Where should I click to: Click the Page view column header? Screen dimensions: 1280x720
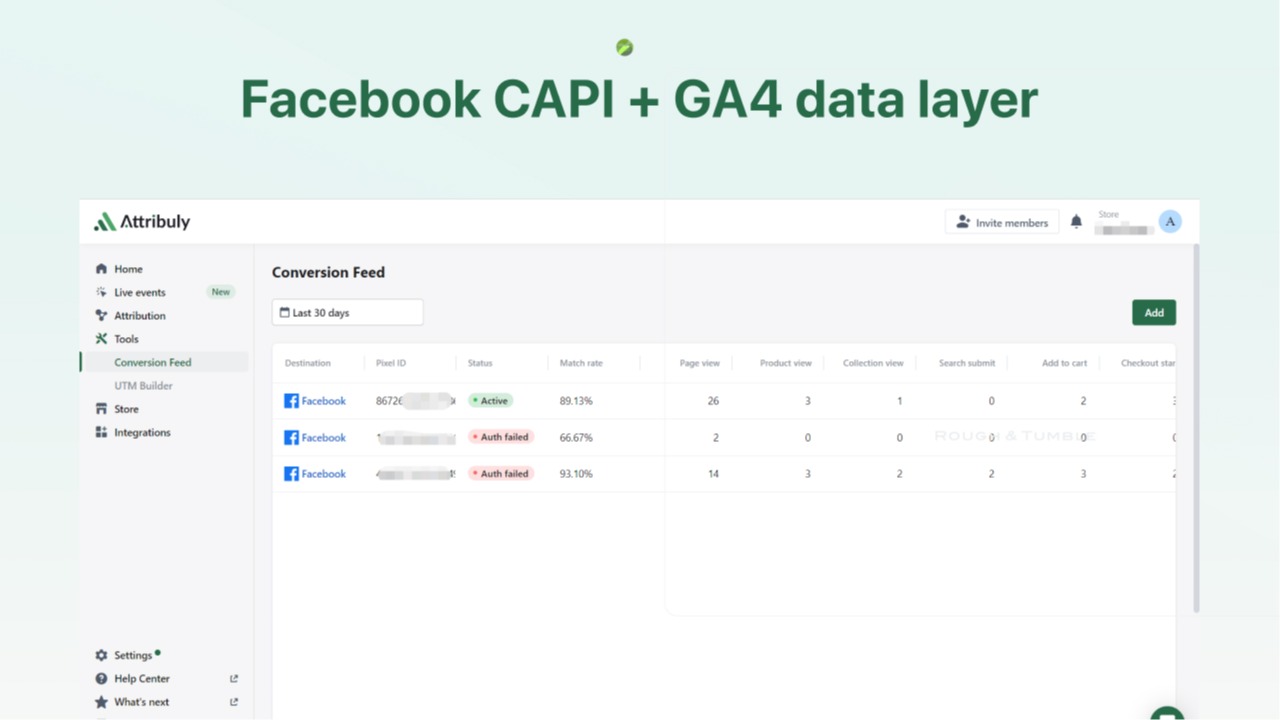tap(700, 363)
